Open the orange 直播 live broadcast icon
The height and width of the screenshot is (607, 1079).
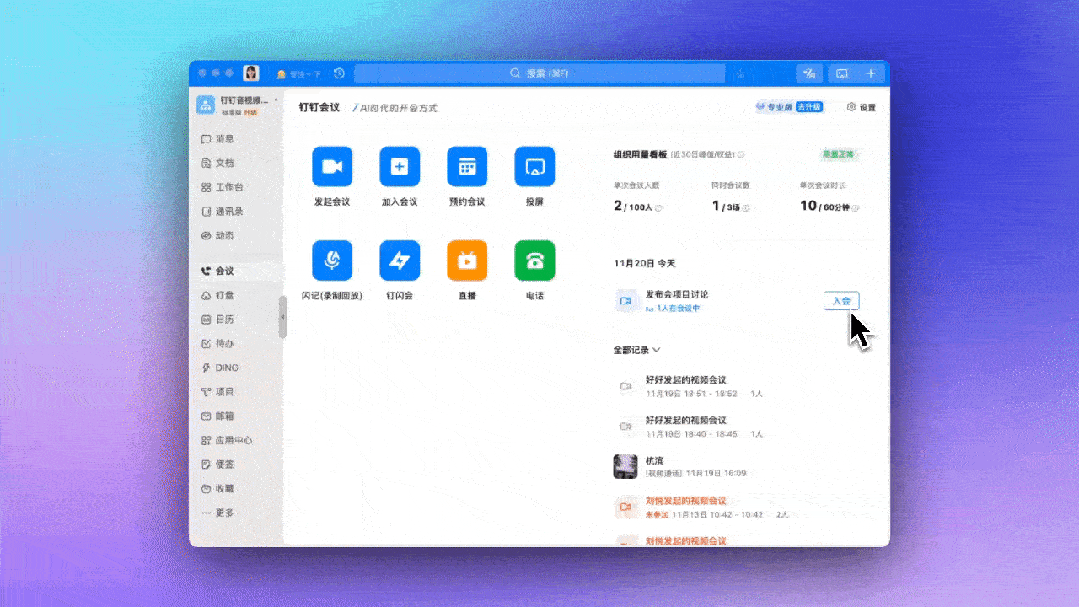coord(467,260)
